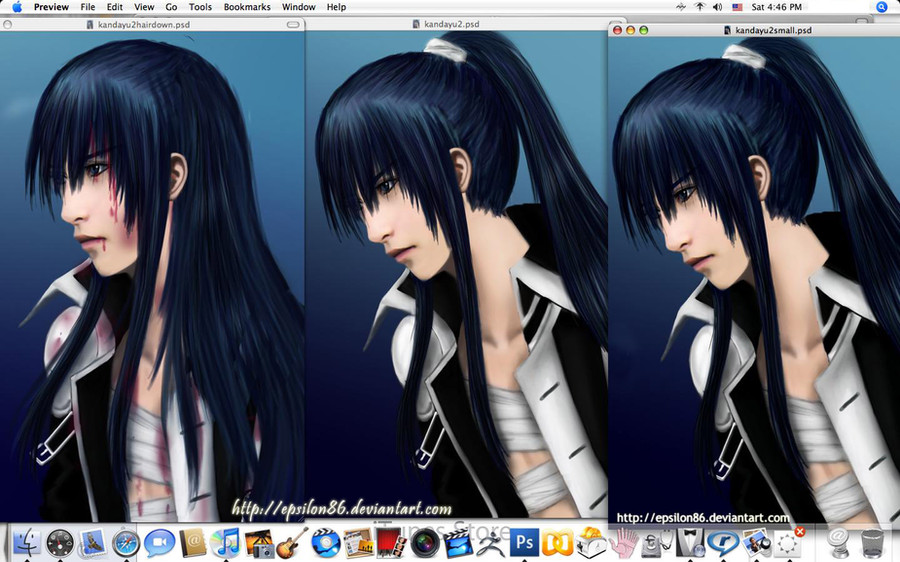Image resolution: width=900 pixels, height=562 pixels.
Task: Launch GarageBand guitar icon
Action: pyautogui.click(x=292, y=542)
